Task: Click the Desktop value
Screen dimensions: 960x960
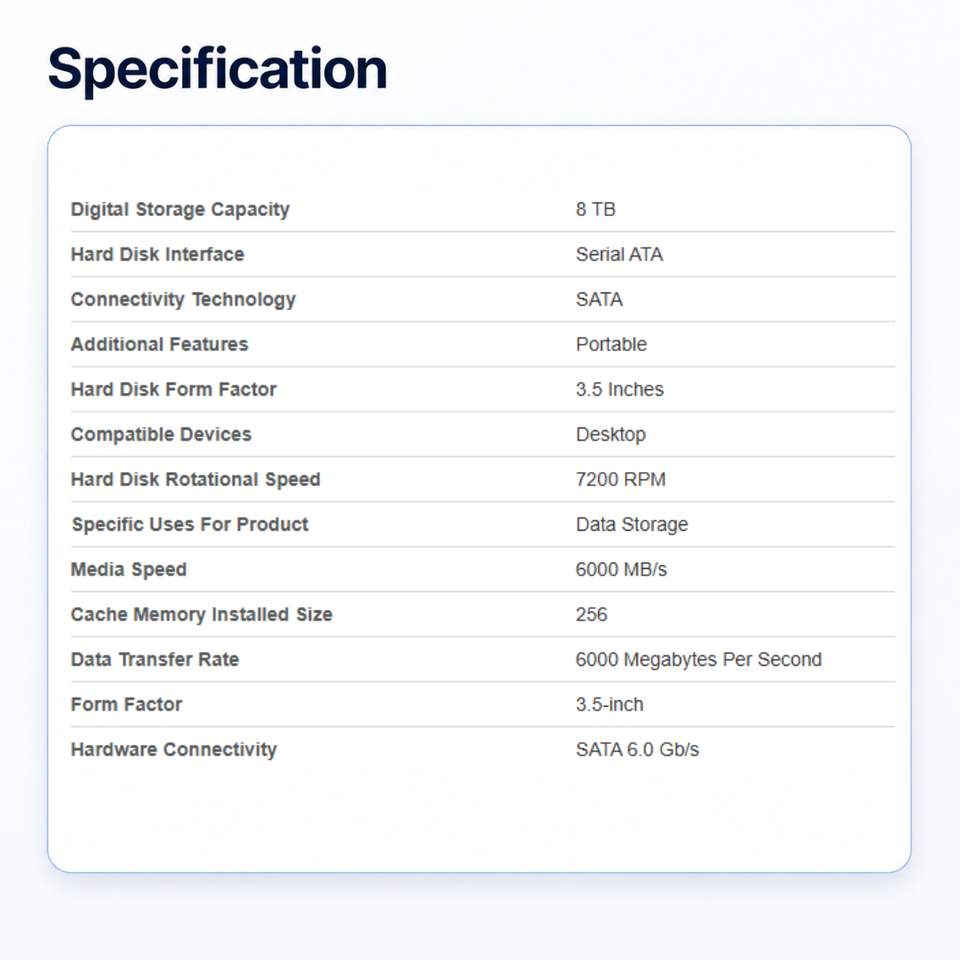Action: tap(610, 434)
